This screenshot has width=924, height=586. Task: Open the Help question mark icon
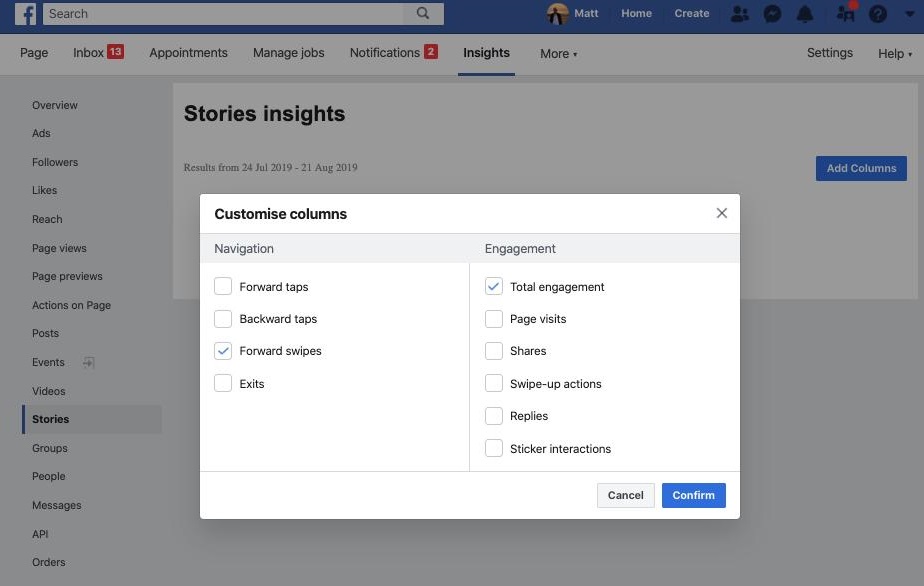click(877, 14)
